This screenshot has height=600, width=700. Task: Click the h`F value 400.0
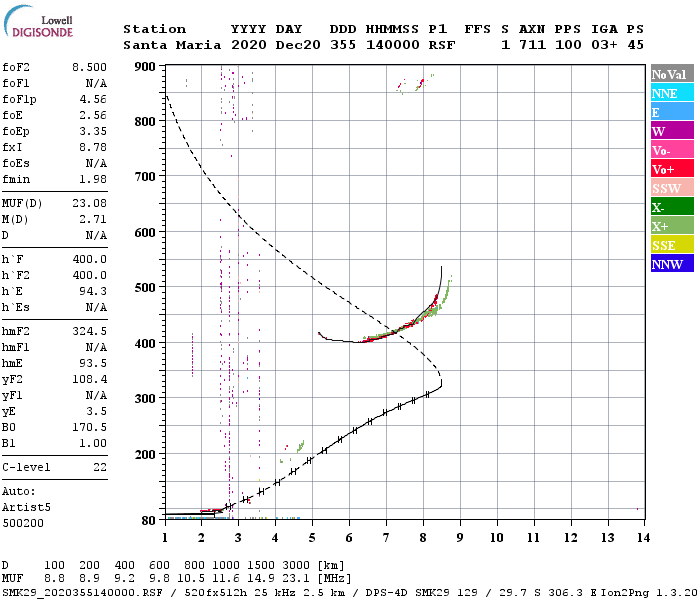89,259
